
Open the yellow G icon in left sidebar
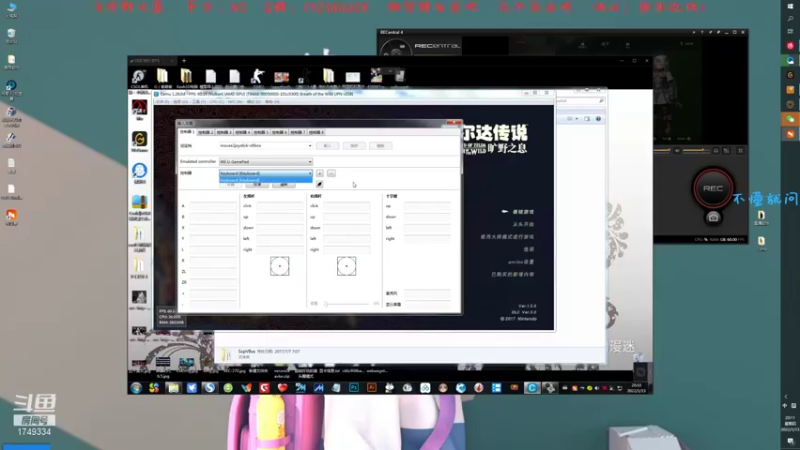pos(139,139)
